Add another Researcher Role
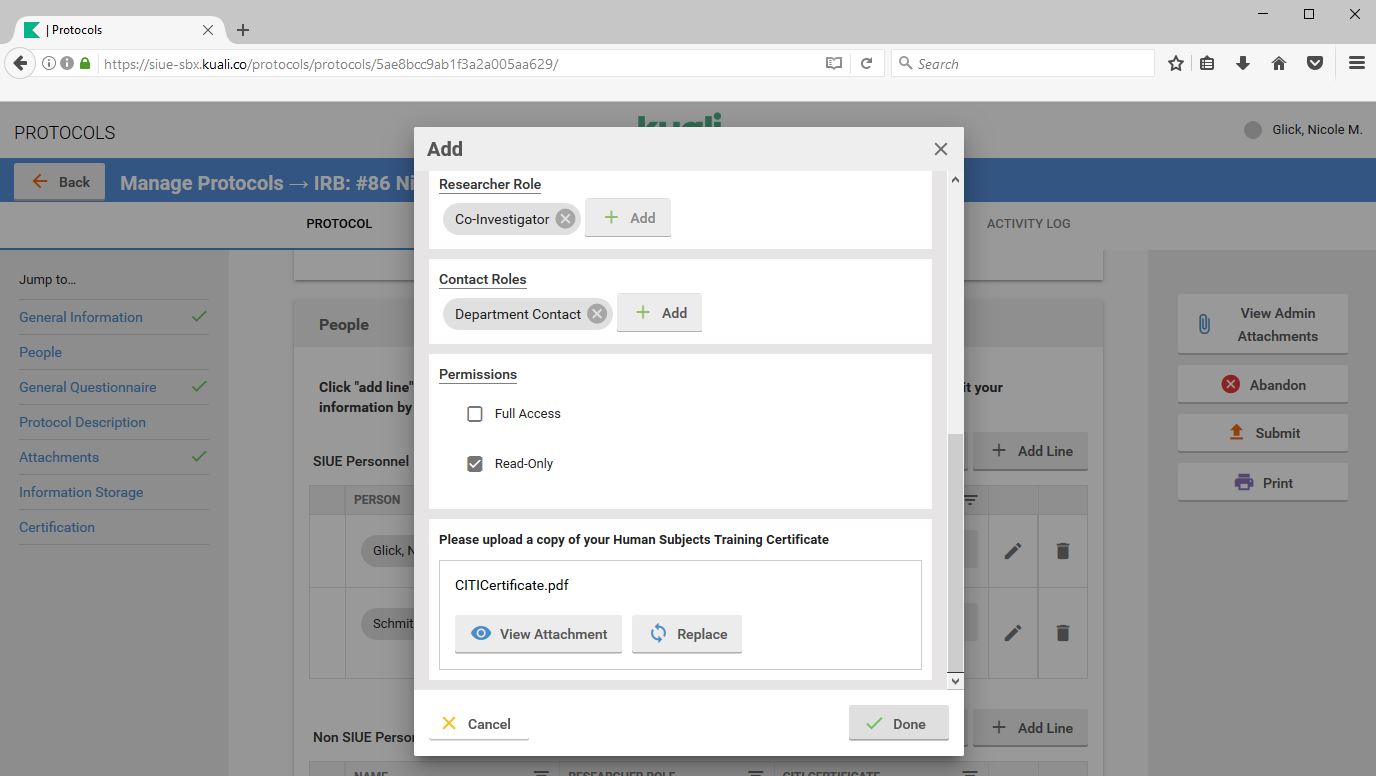1376x776 pixels. point(628,218)
